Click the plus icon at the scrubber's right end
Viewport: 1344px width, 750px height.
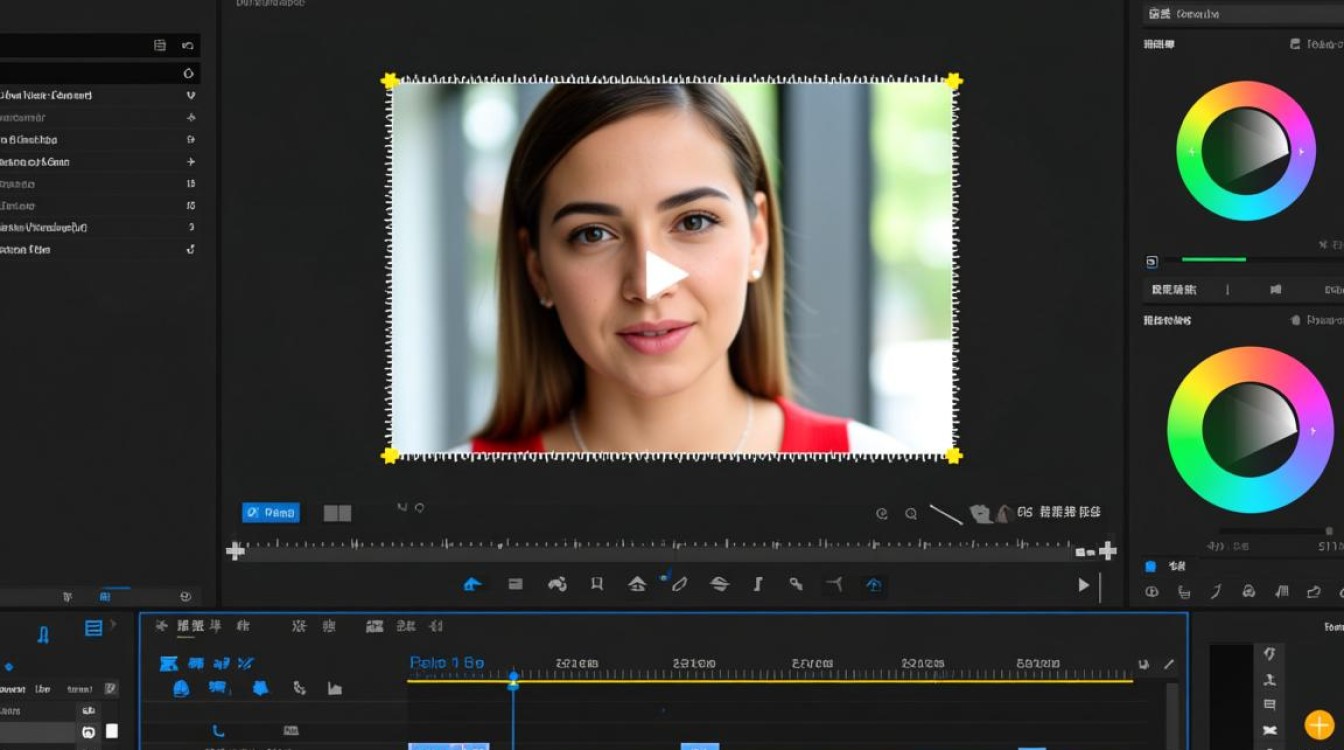pos(1108,551)
